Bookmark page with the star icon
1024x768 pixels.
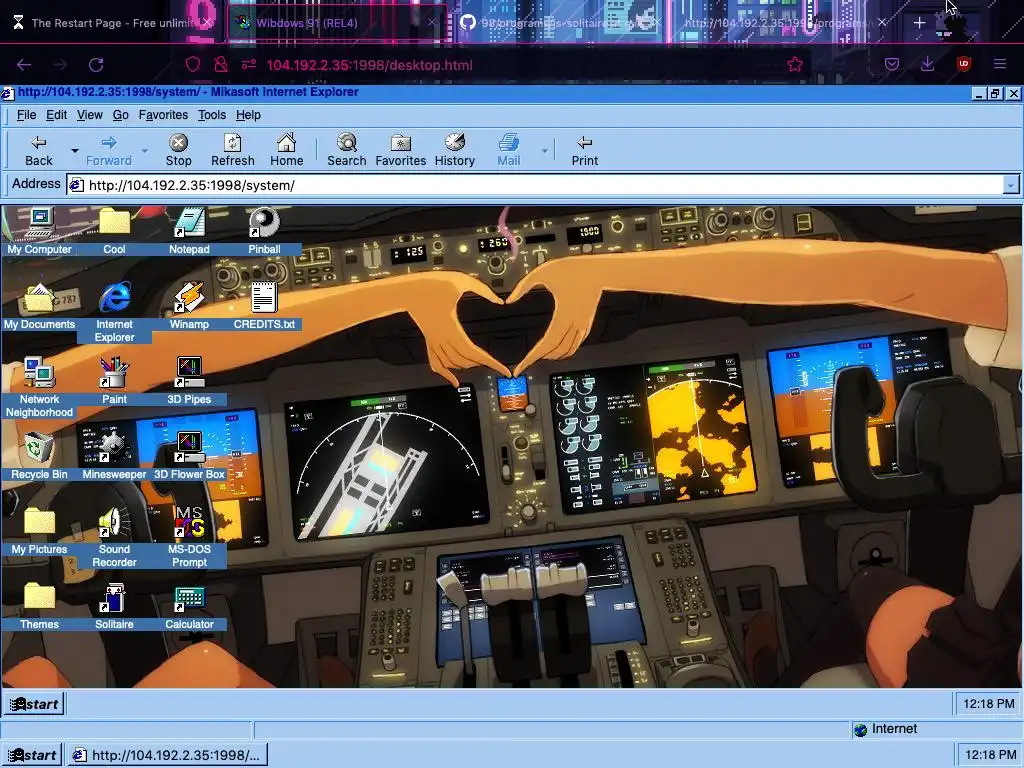pyautogui.click(x=795, y=64)
